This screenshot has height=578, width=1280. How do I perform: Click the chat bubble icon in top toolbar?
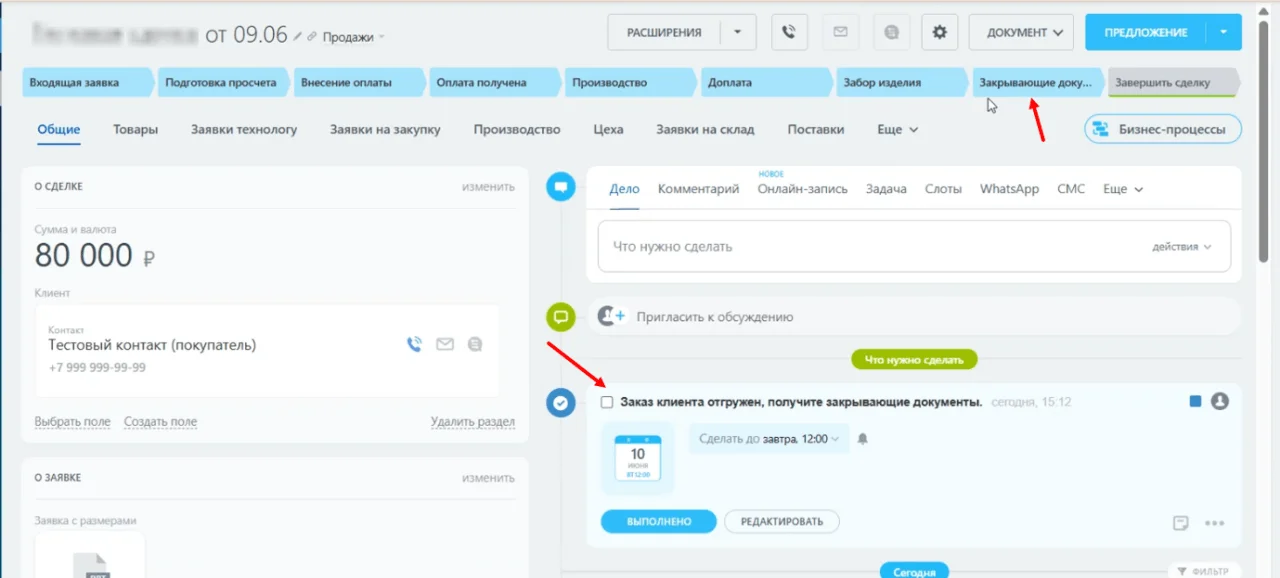pyautogui.click(x=891, y=32)
